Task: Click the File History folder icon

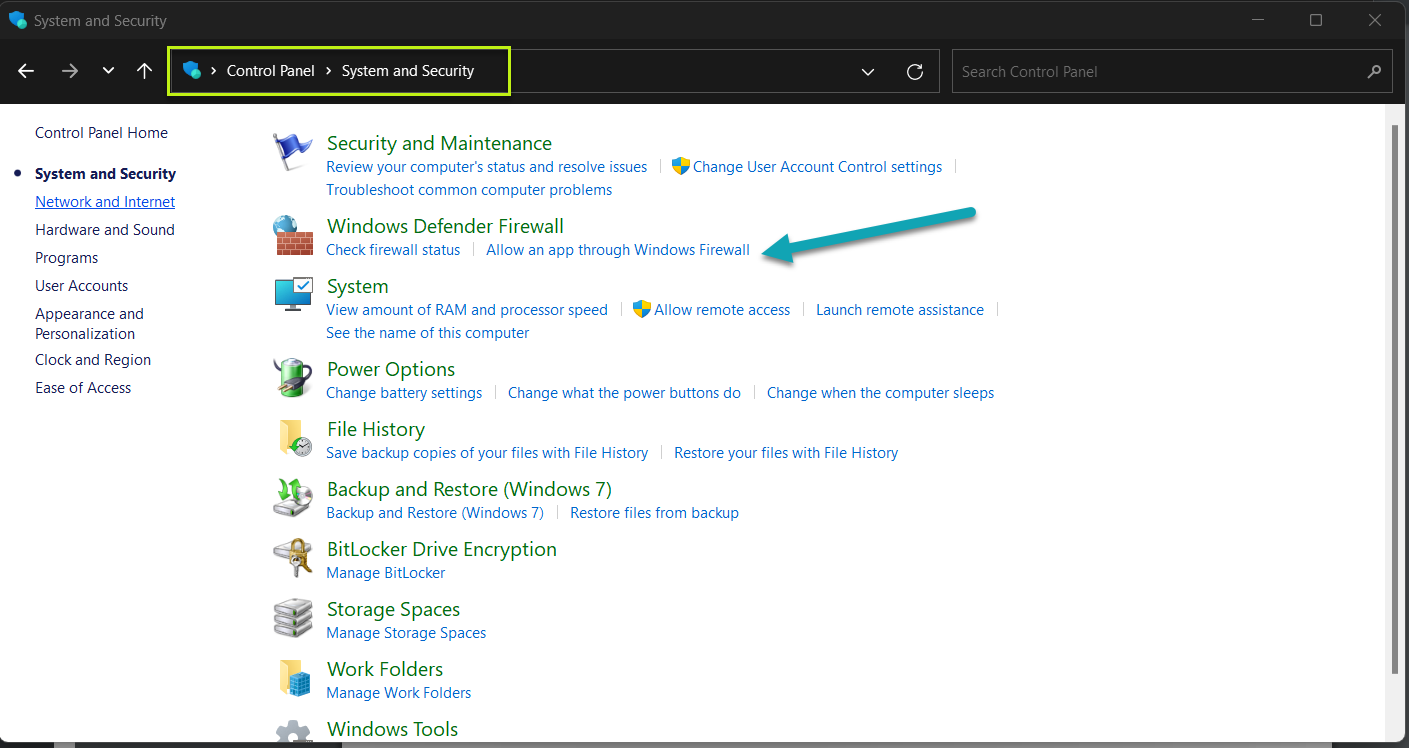Action: point(293,438)
